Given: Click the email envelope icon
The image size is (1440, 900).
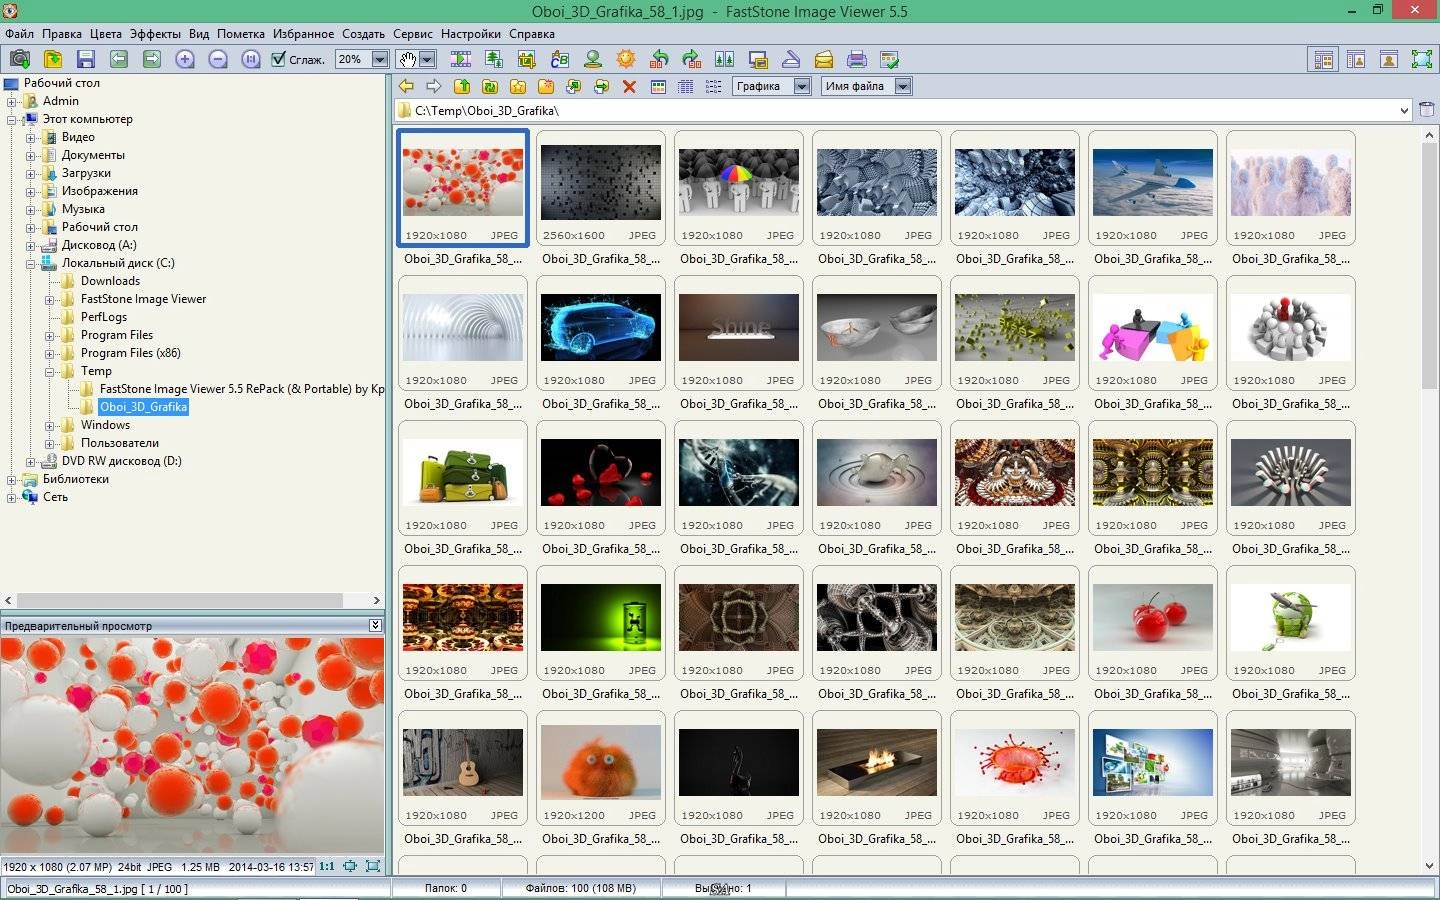Looking at the screenshot, I should [824, 59].
